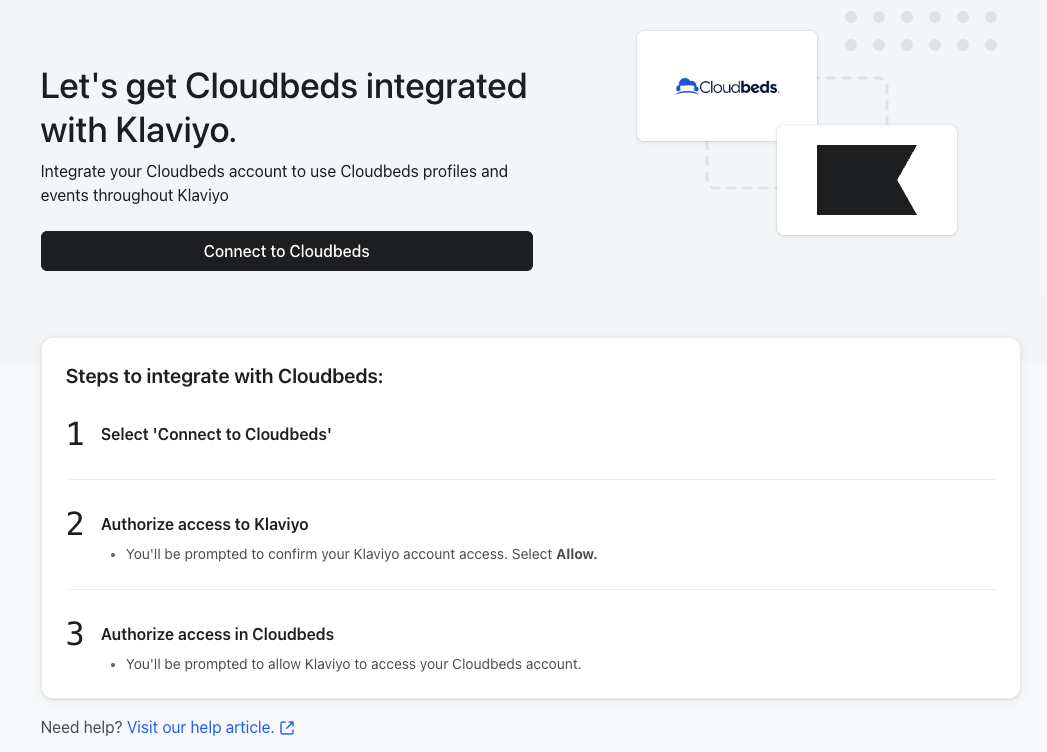The height and width of the screenshot is (752, 1047).
Task: Open the 'Visit our help article' link
Action: pos(200,727)
